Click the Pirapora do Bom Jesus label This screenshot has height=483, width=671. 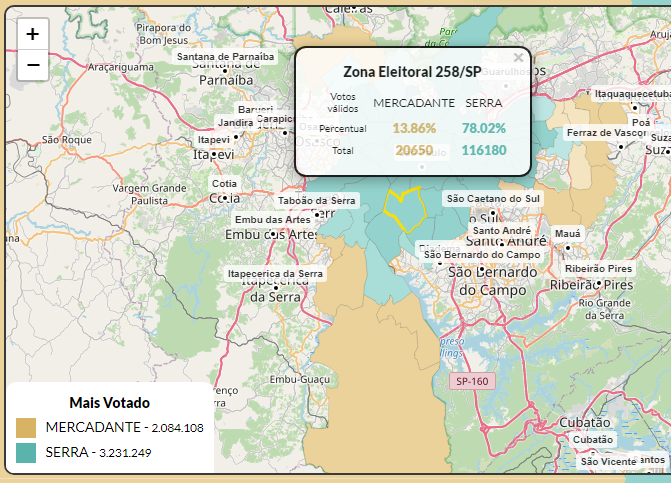[163, 34]
